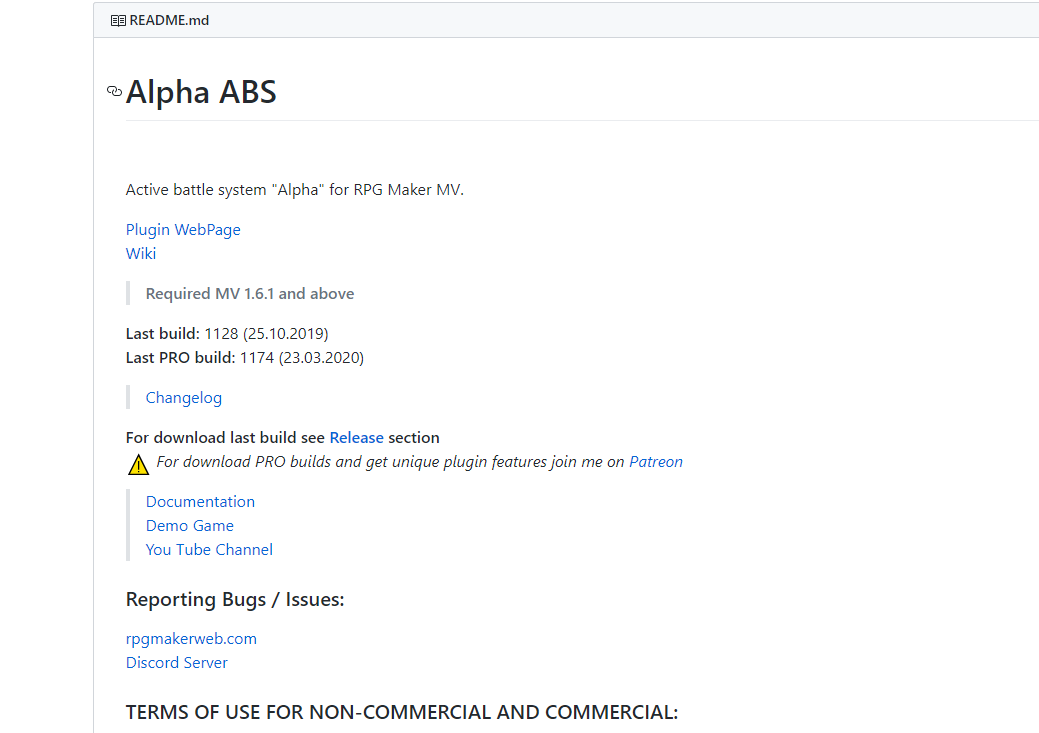Click the README book icon
This screenshot has width=1039, height=733.
118,21
